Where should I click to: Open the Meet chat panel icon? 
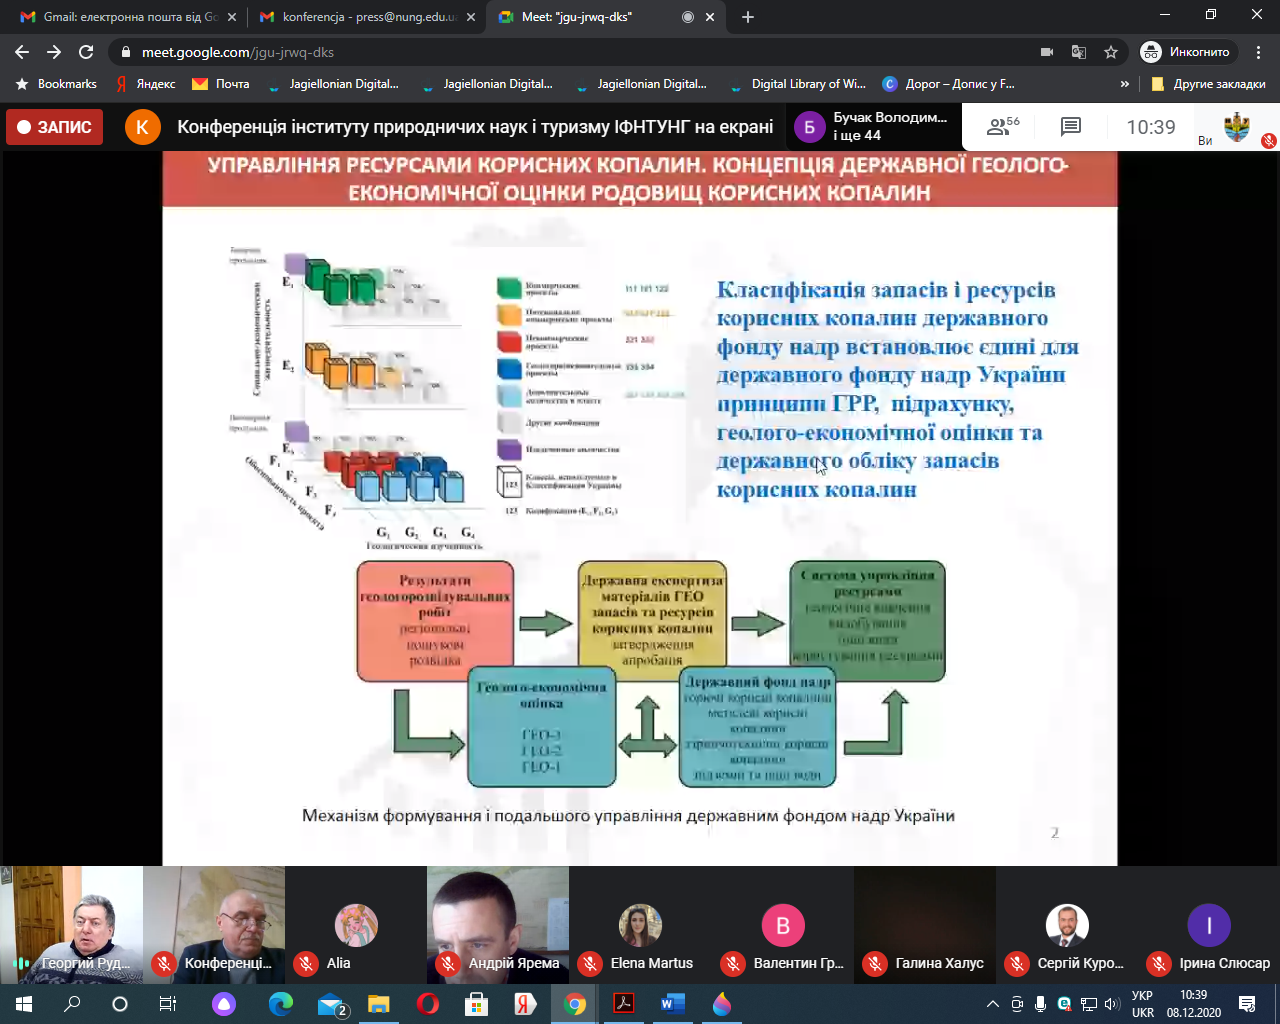[x=1070, y=127]
